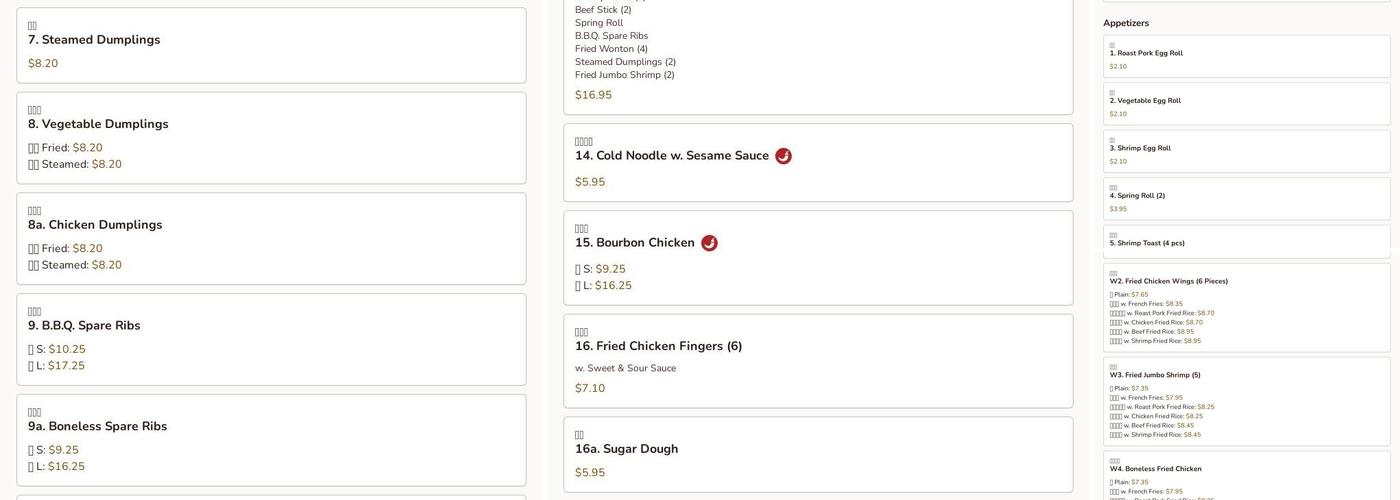The height and width of the screenshot is (500, 1400).
Task: Select the 8. Vegetable Dumplings title
Action: pos(98,124)
